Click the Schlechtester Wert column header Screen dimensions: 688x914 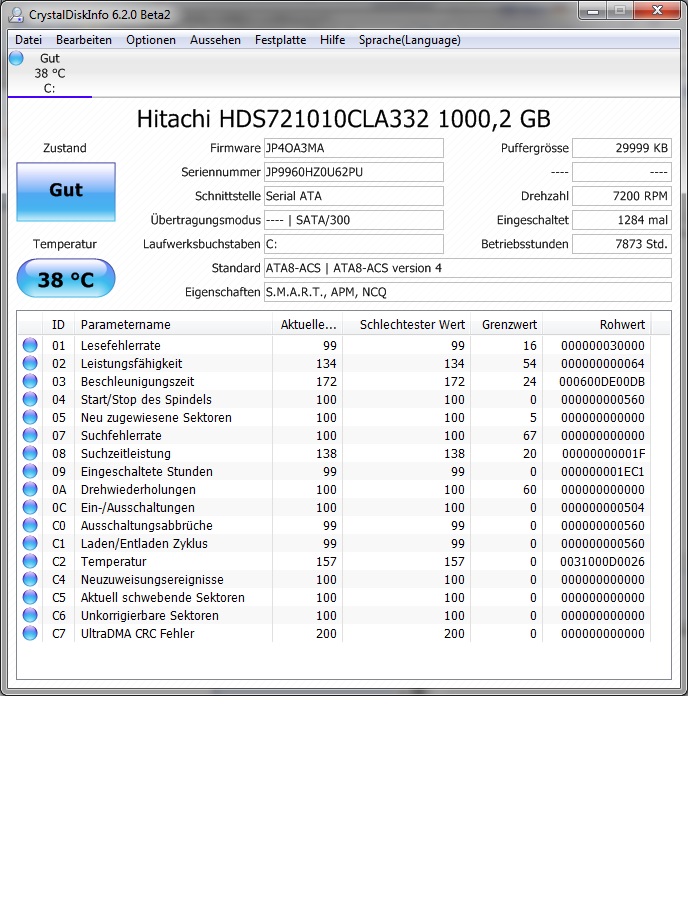point(407,325)
